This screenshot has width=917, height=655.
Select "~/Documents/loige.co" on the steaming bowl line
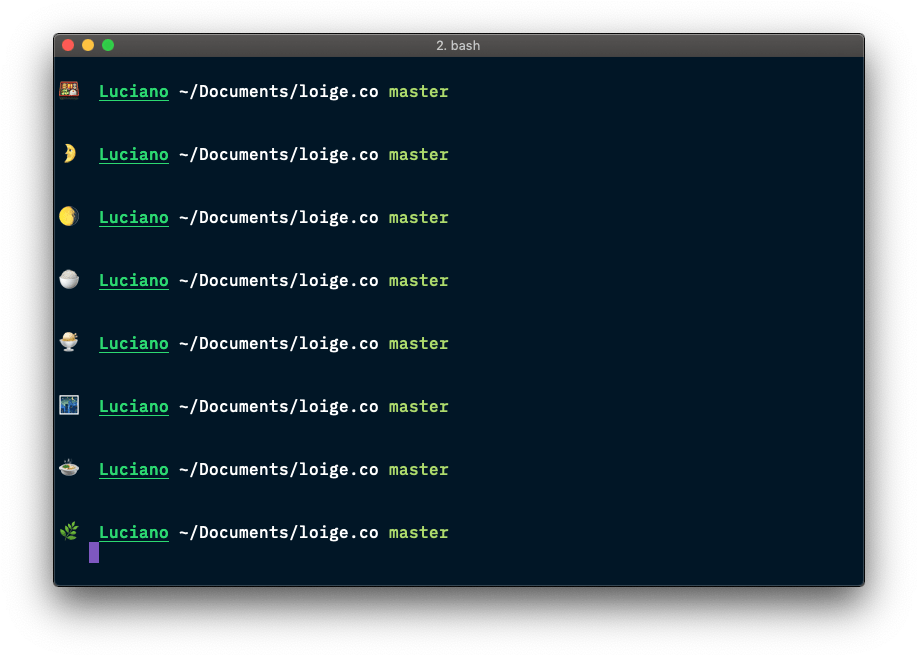click(279, 470)
